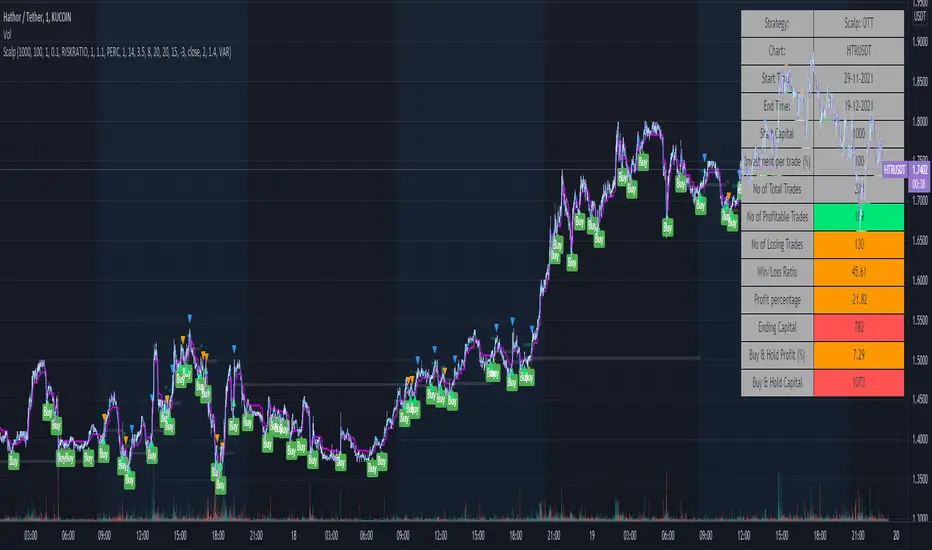The image size is (932, 550).
Task: Click the '1000' start capital value
Action: [859, 134]
